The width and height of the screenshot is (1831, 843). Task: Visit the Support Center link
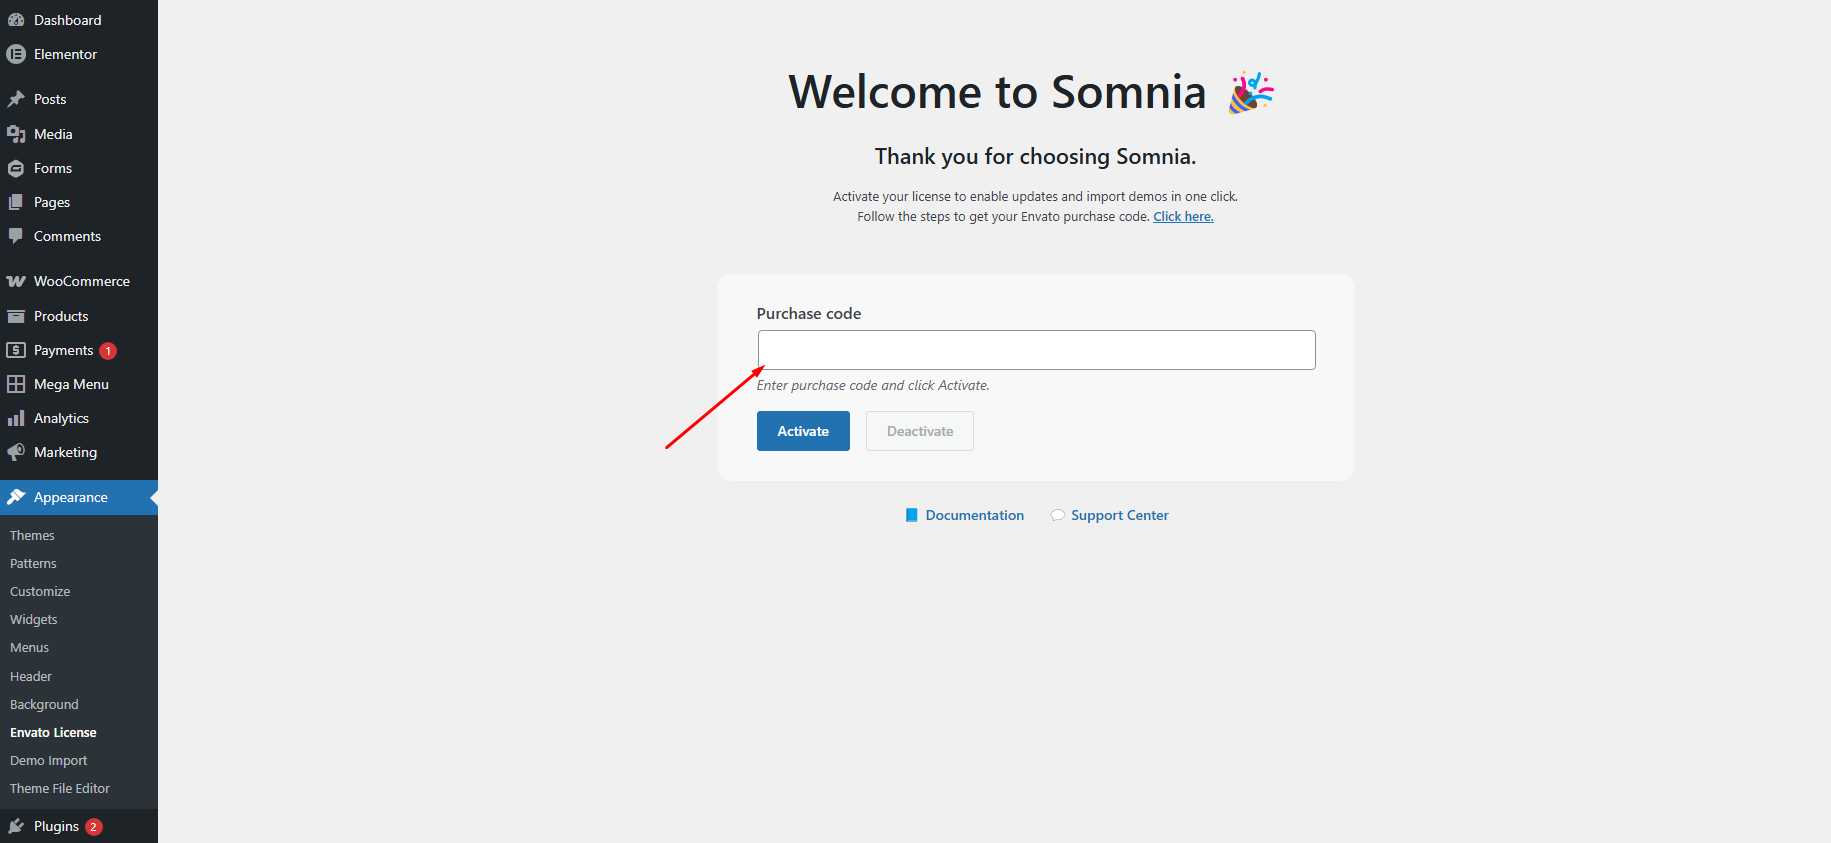tap(1119, 515)
